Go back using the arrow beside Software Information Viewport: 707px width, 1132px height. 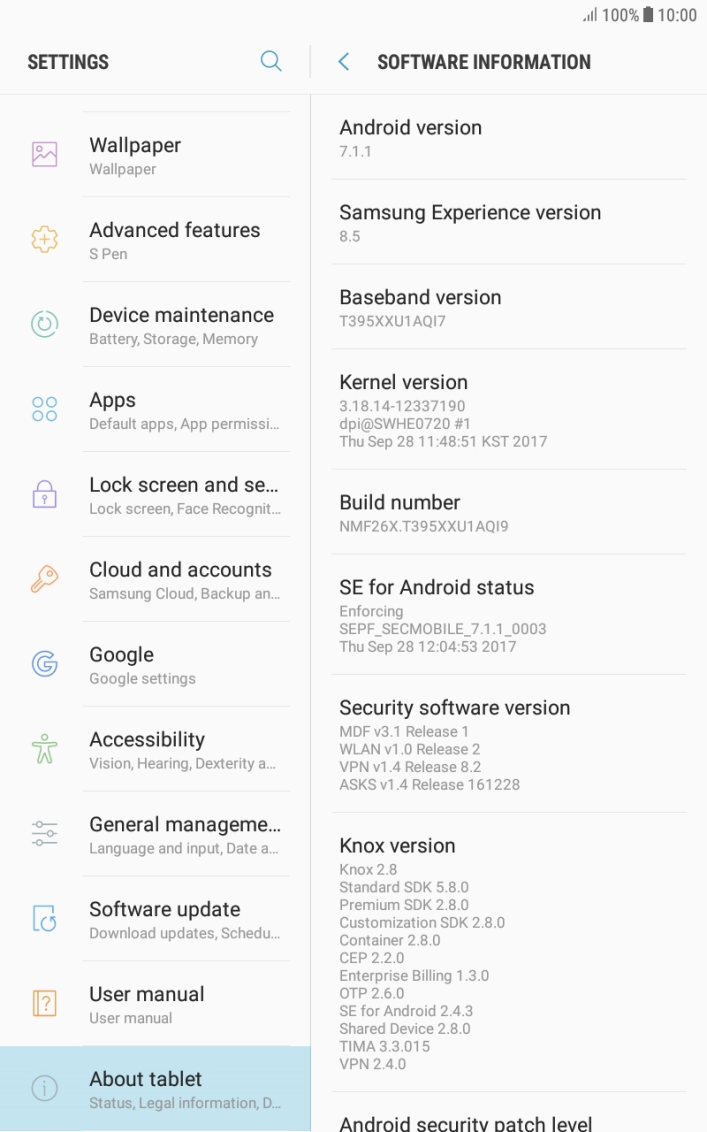pos(343,61)
